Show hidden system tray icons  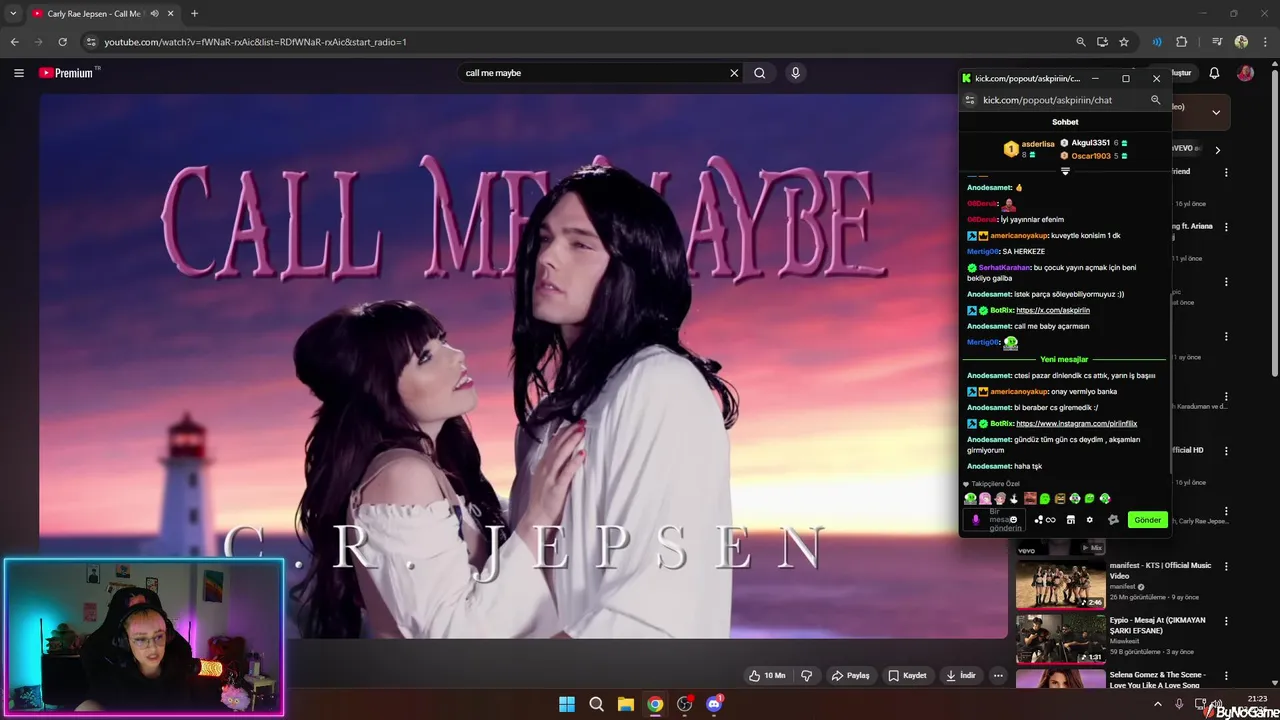coord(1158,704)
